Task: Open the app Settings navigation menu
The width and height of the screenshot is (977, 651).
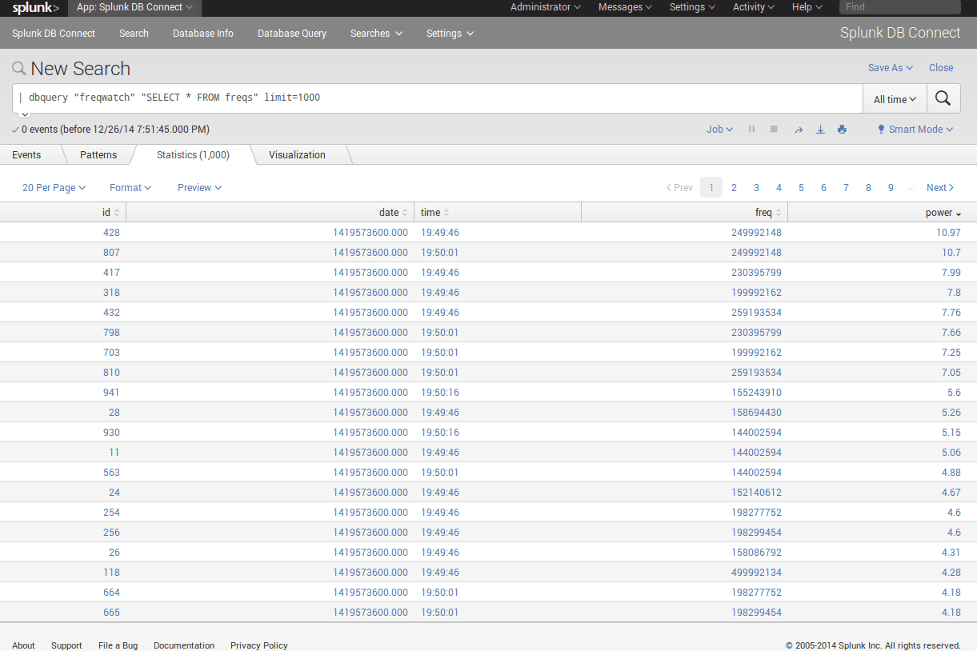Action: 450,33
